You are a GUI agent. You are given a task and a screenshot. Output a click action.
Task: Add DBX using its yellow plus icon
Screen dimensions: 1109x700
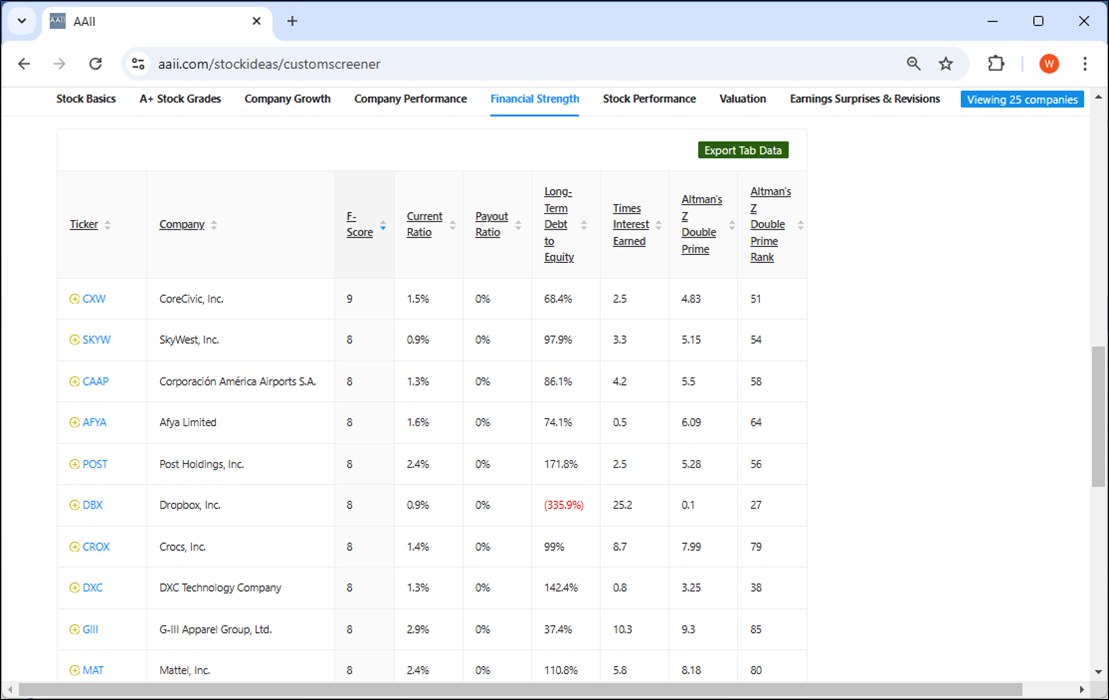pyautogui.click(x=74, y=506)
